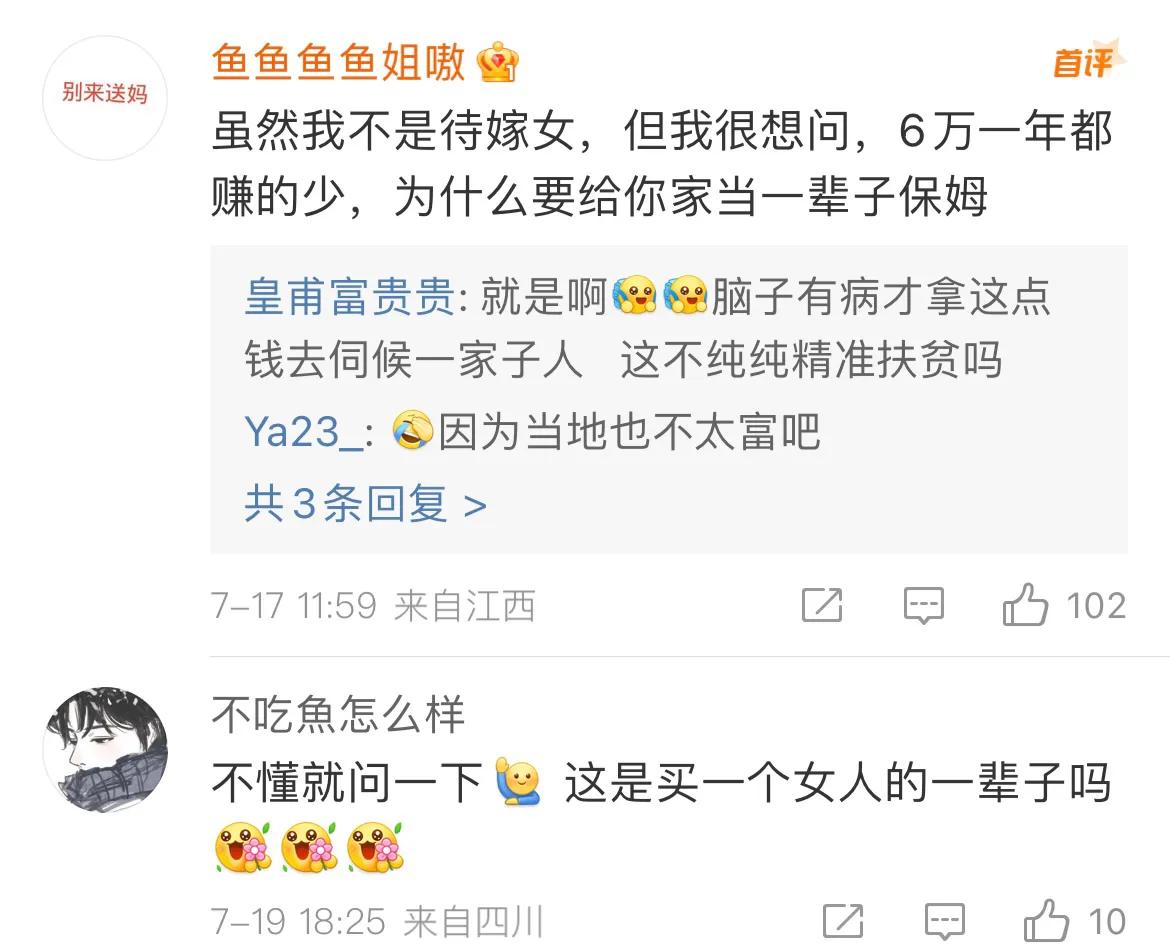Tap the 首评 first-comment badge

point(1088,61)
